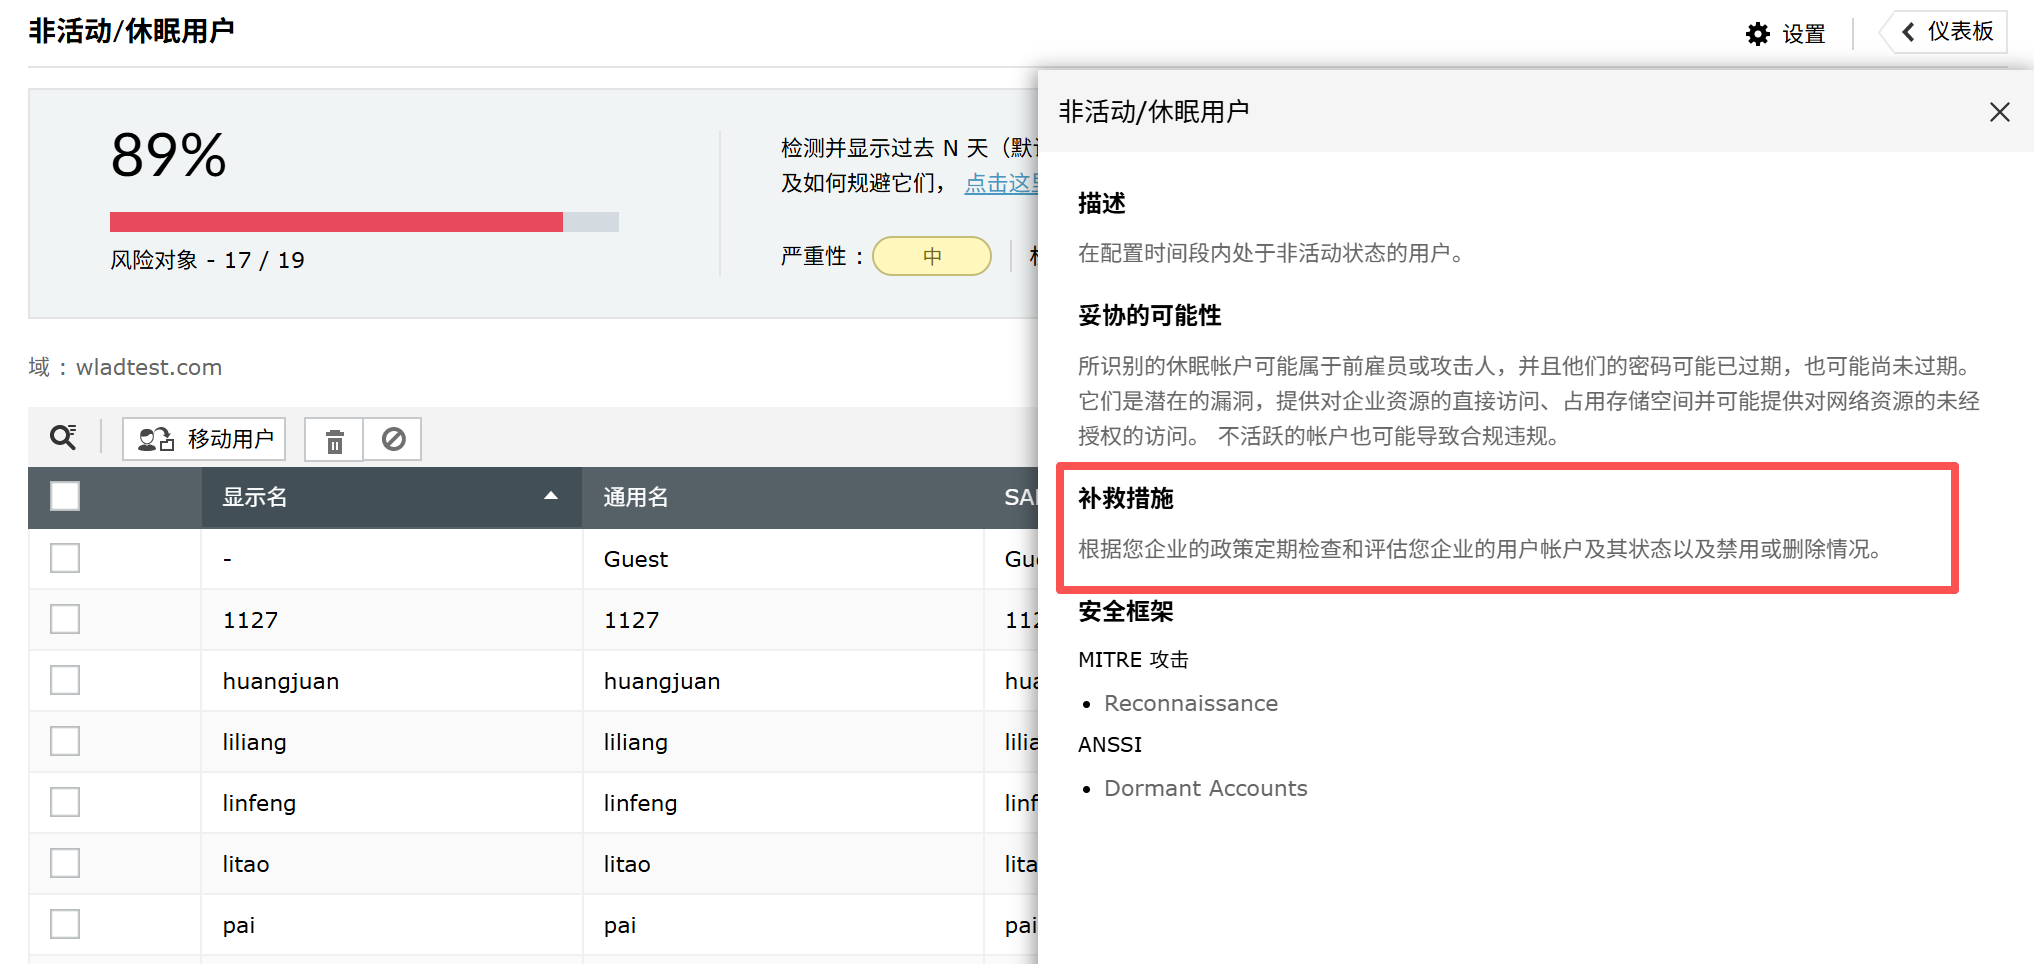Toggle the select-all checkbox in table header
This screenshot has height=964, width=2034.
[x=65, y=496]
